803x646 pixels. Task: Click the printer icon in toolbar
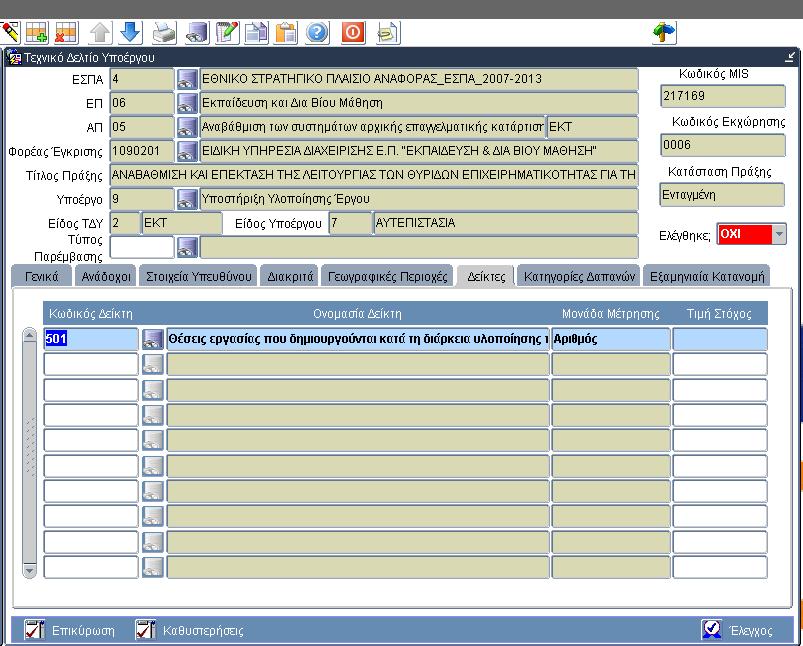tap(164, 33)
